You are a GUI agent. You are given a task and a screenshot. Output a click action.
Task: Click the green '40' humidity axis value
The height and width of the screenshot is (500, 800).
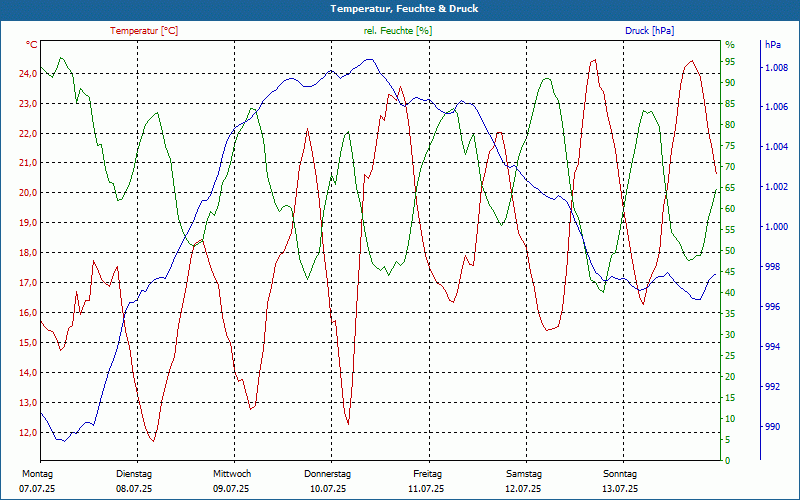pyautogui.click(x=730, y=293)
